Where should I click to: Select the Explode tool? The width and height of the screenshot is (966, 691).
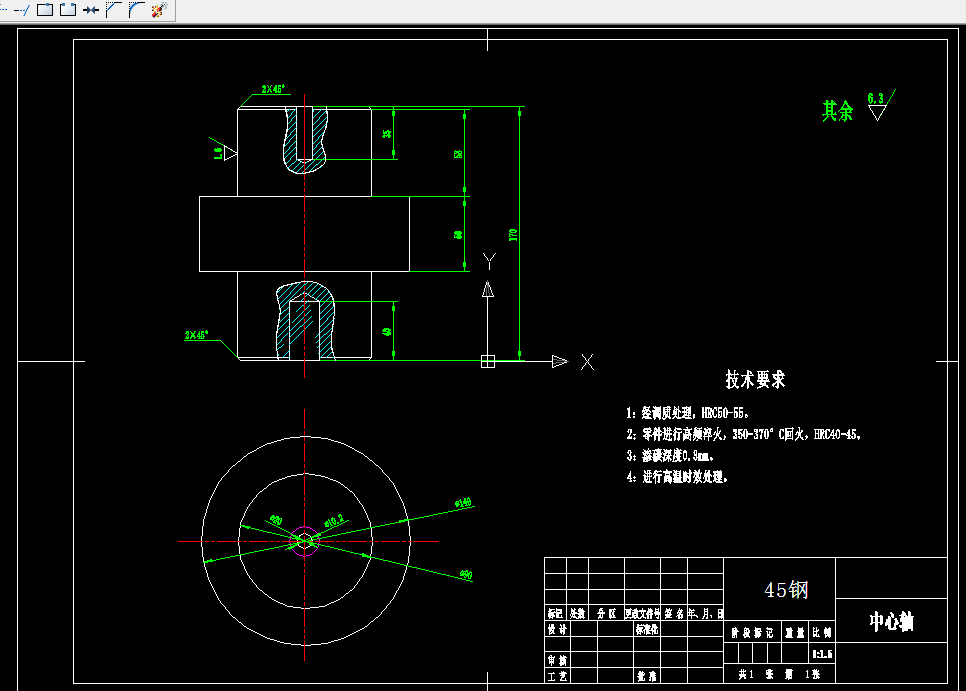point(159,10)
